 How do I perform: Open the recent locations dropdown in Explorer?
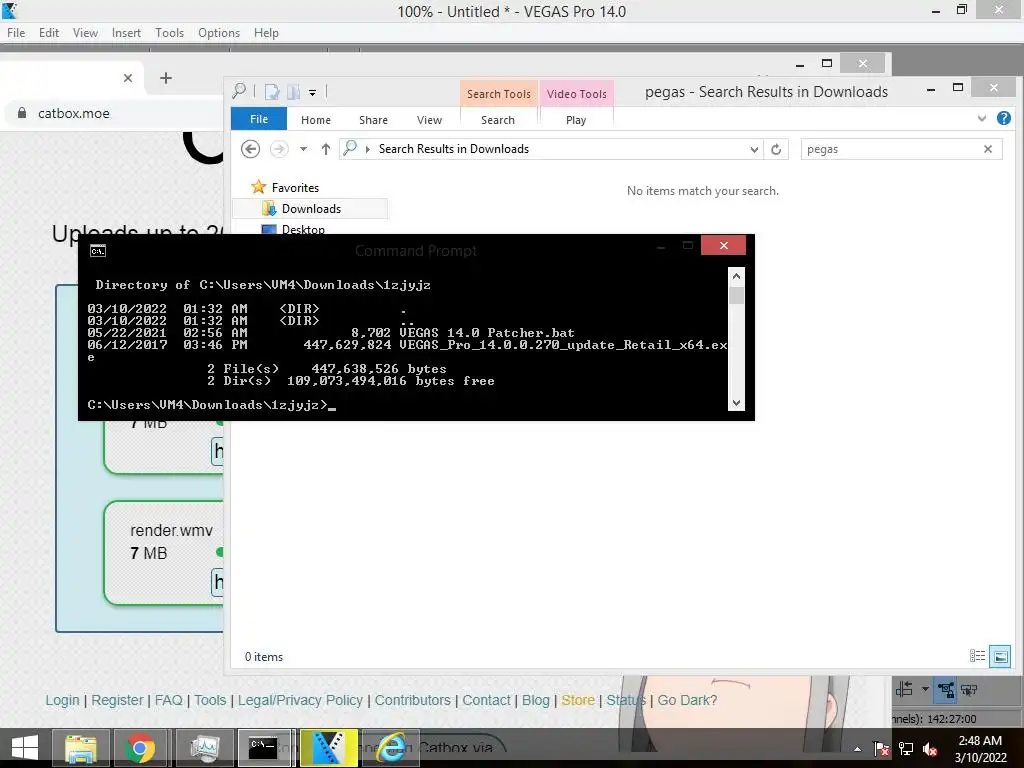point(303,149)
